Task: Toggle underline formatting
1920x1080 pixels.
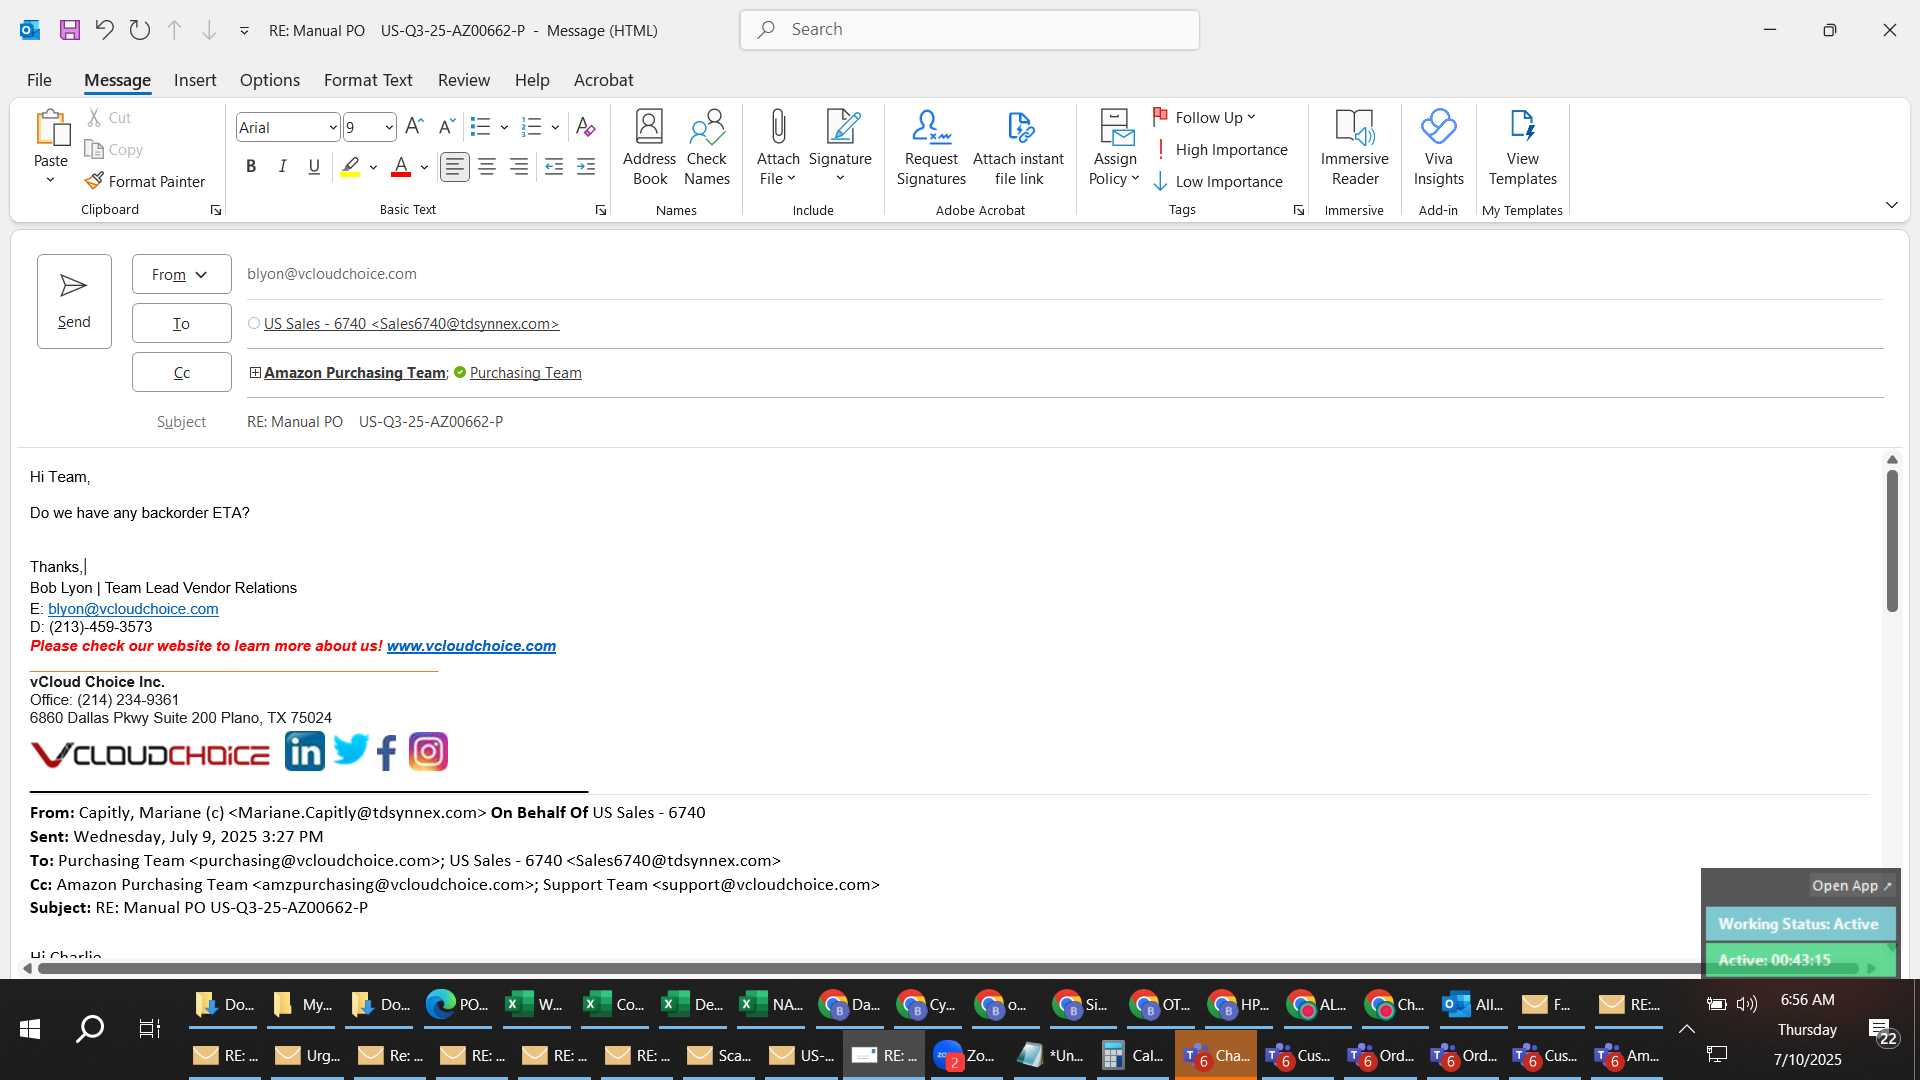Action: [314, 167]
